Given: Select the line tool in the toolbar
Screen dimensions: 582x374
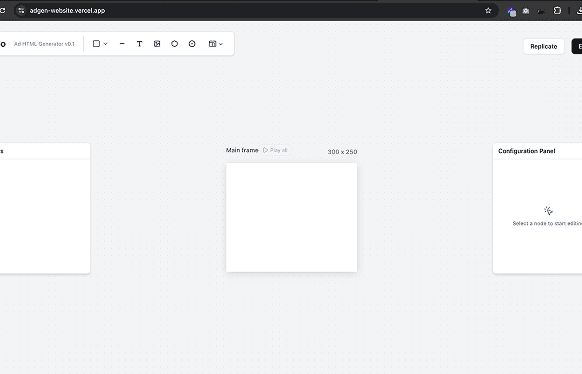Looking at the screenshot, I should (x=122, y=44).
